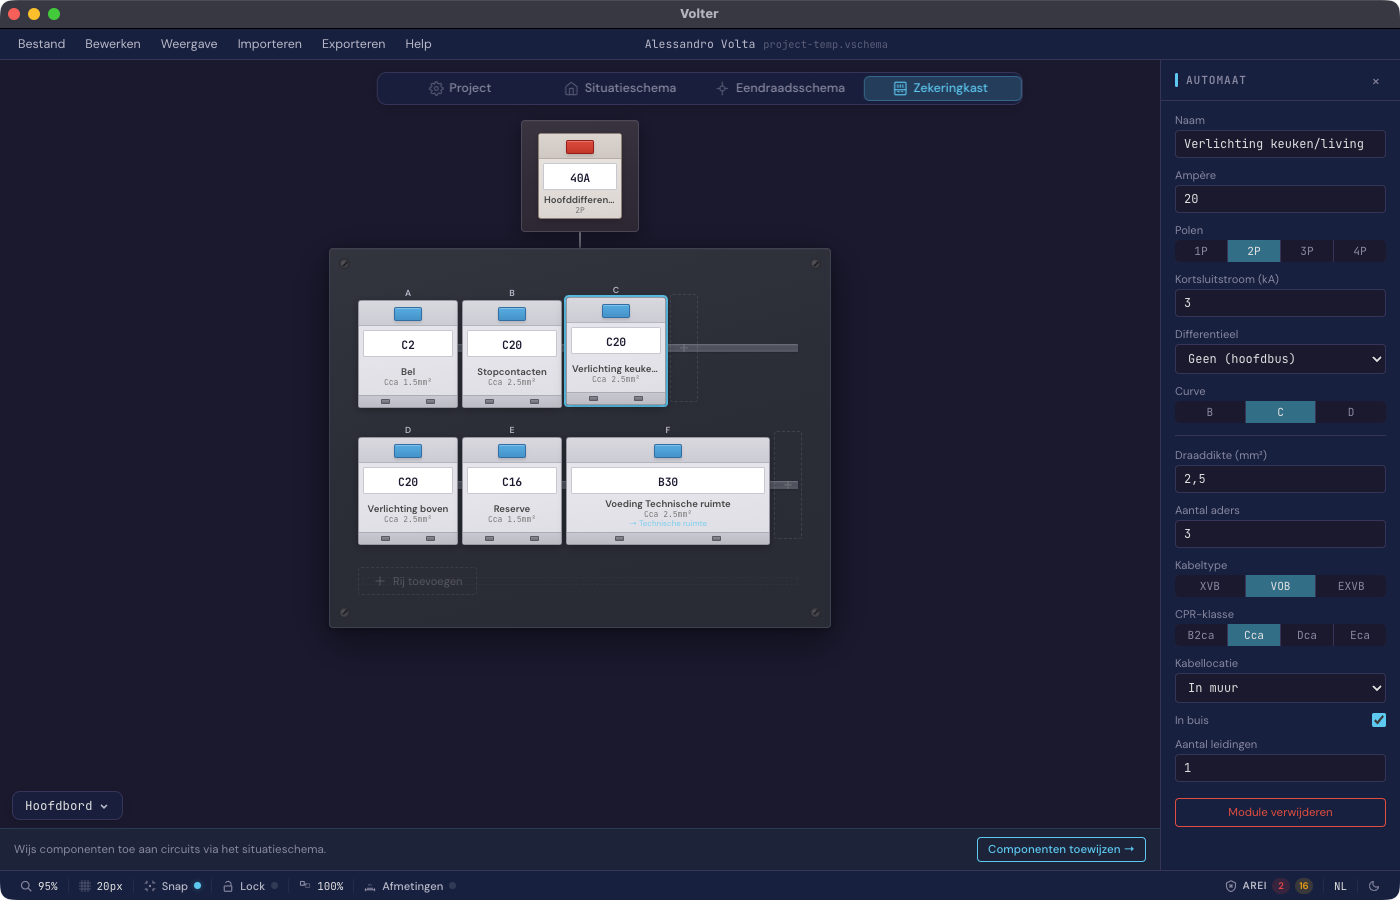Click 'Componenten toewijzen' button

[1061, 849]
